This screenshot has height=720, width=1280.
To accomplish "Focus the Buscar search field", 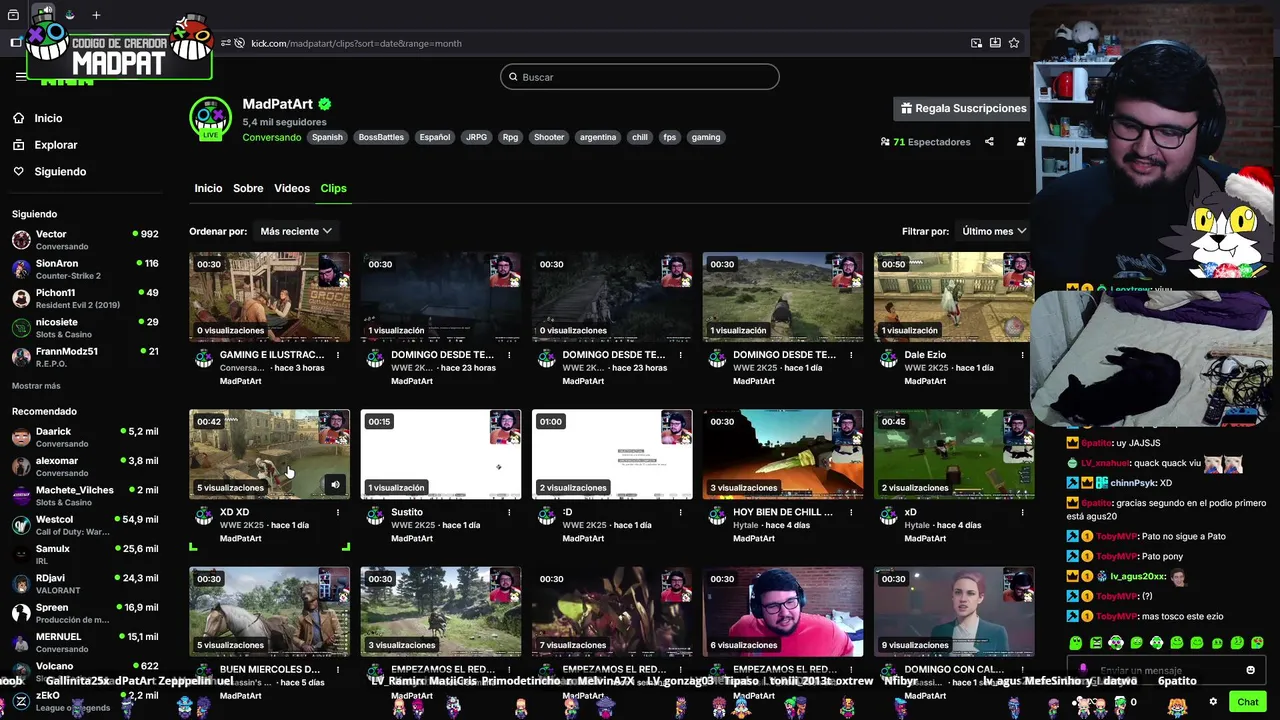I will [640, 77].
